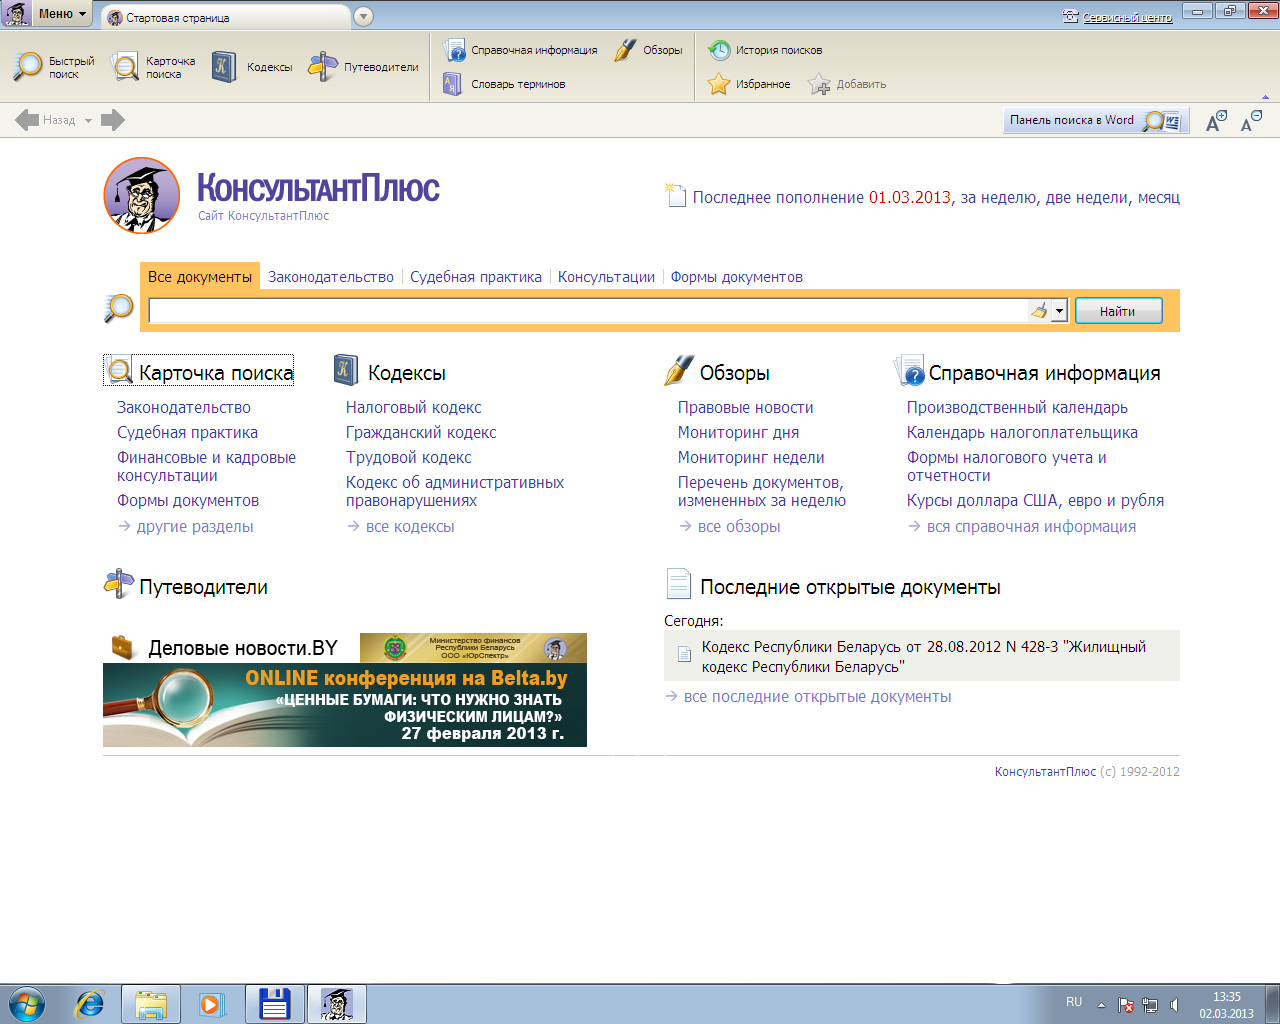Switch to the Формы документов tab

tap(736, 277)
